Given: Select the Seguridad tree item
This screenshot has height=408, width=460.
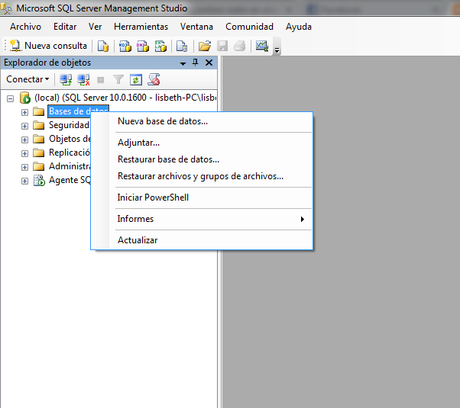Looking at the screenshot, I should [x=69, y=125].
